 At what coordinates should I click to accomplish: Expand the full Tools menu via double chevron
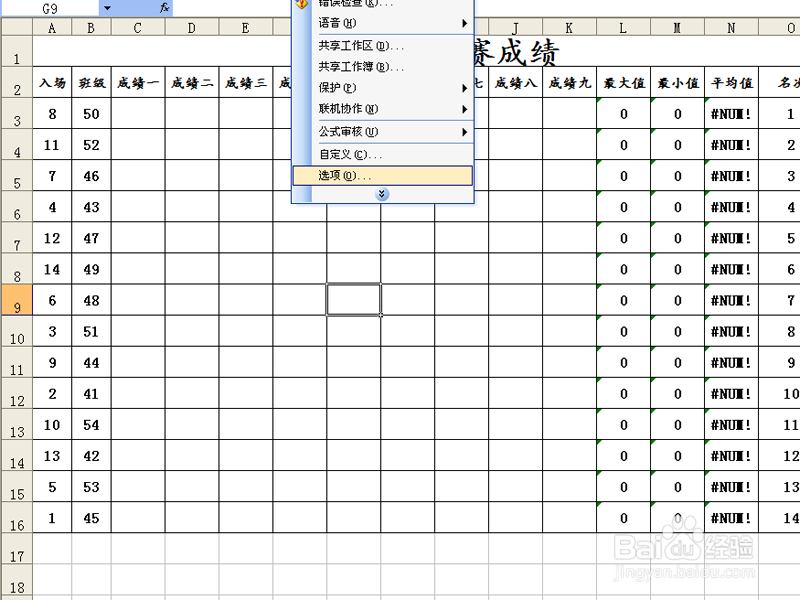pyautogui.click(x=382, y=194)
